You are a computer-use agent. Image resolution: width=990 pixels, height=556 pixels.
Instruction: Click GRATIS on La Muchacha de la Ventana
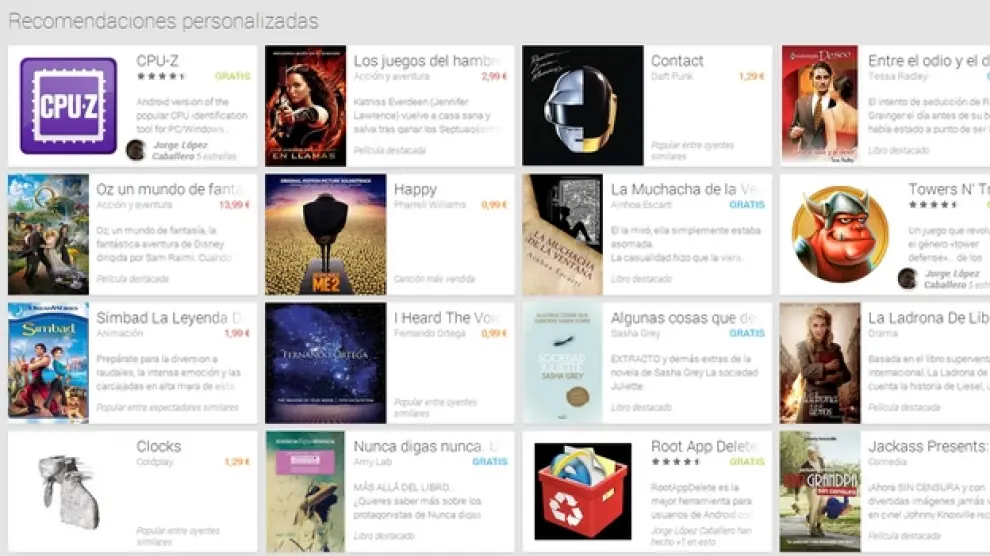(x=747, y=204)
